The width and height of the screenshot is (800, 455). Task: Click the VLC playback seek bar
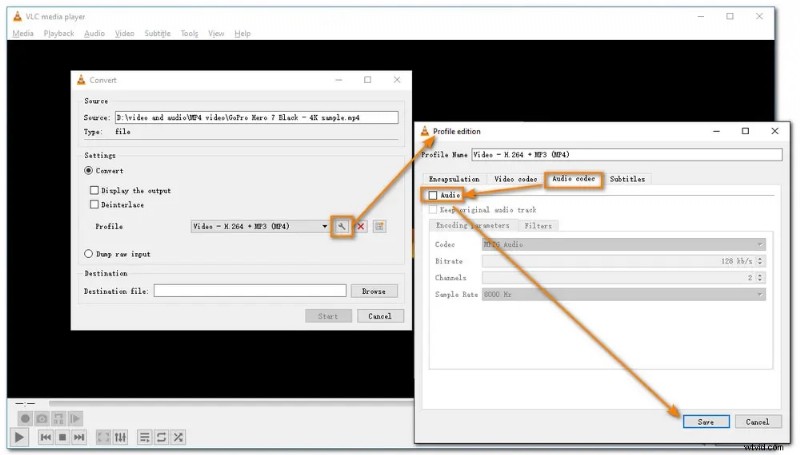[x=231, y=403]
